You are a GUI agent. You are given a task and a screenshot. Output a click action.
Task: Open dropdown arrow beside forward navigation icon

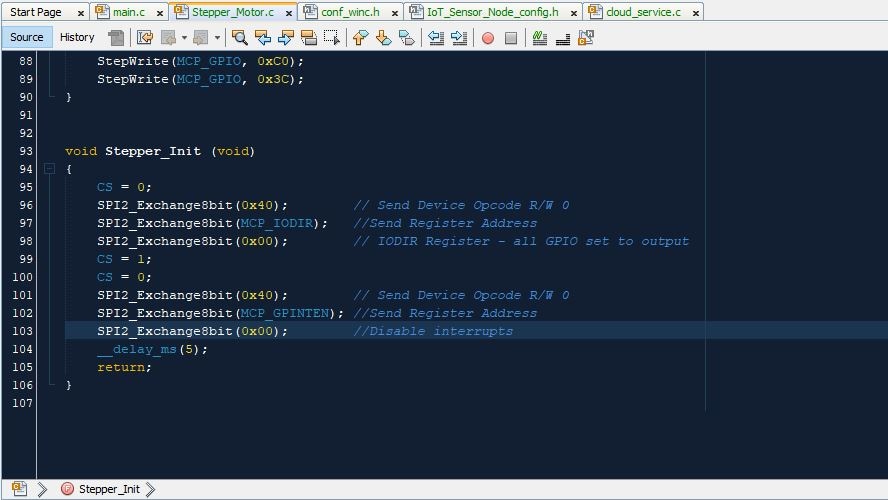click(217, 38)
